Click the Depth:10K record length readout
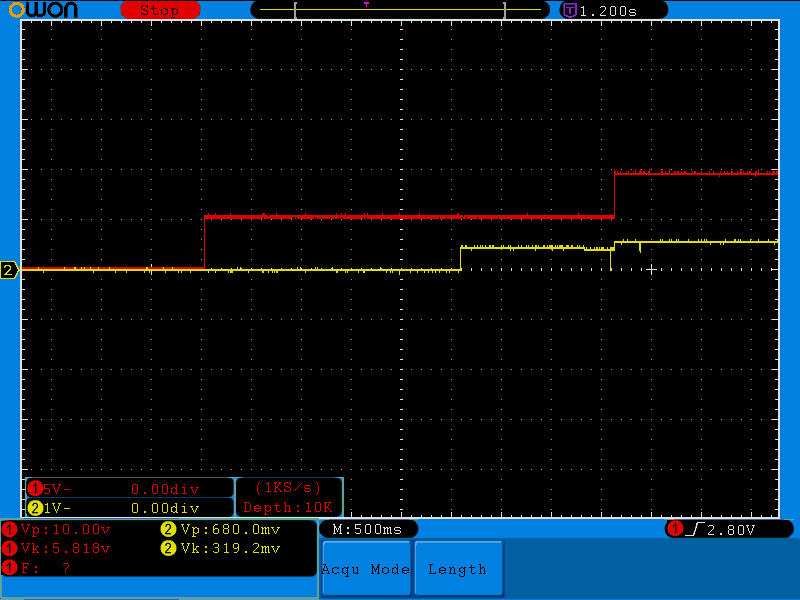This screenshot has height=600, width=800. pyautogui.click(x=289, y=508)
